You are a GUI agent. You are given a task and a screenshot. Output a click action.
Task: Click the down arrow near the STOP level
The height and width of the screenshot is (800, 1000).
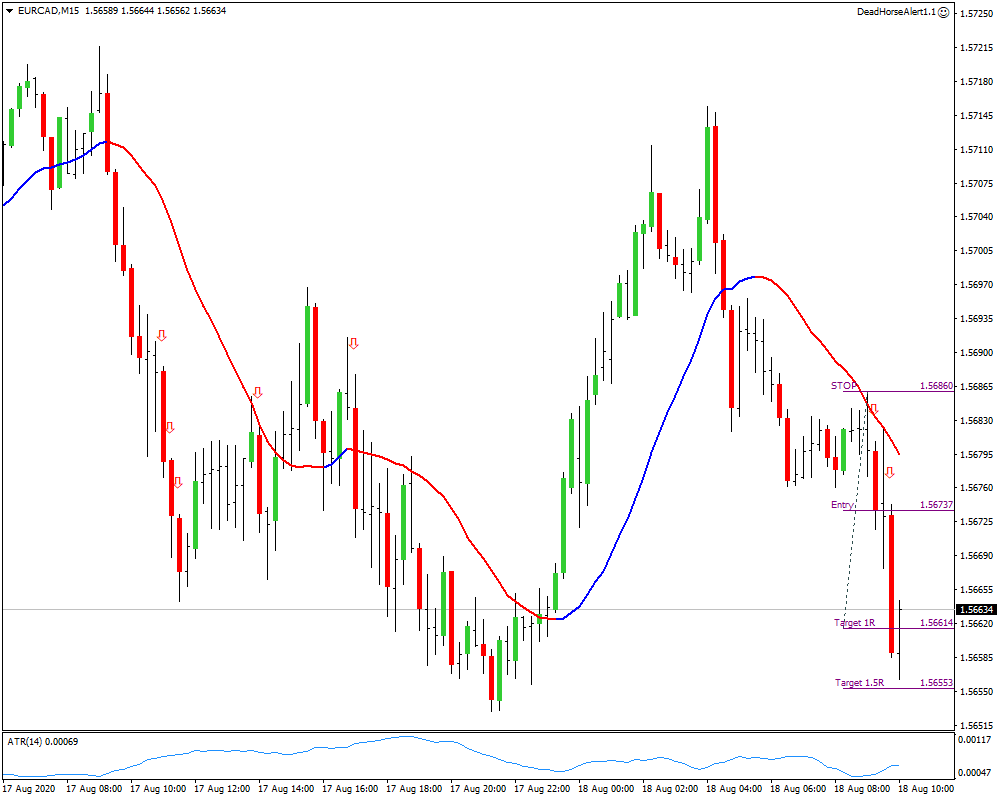(x=874, y=408)
